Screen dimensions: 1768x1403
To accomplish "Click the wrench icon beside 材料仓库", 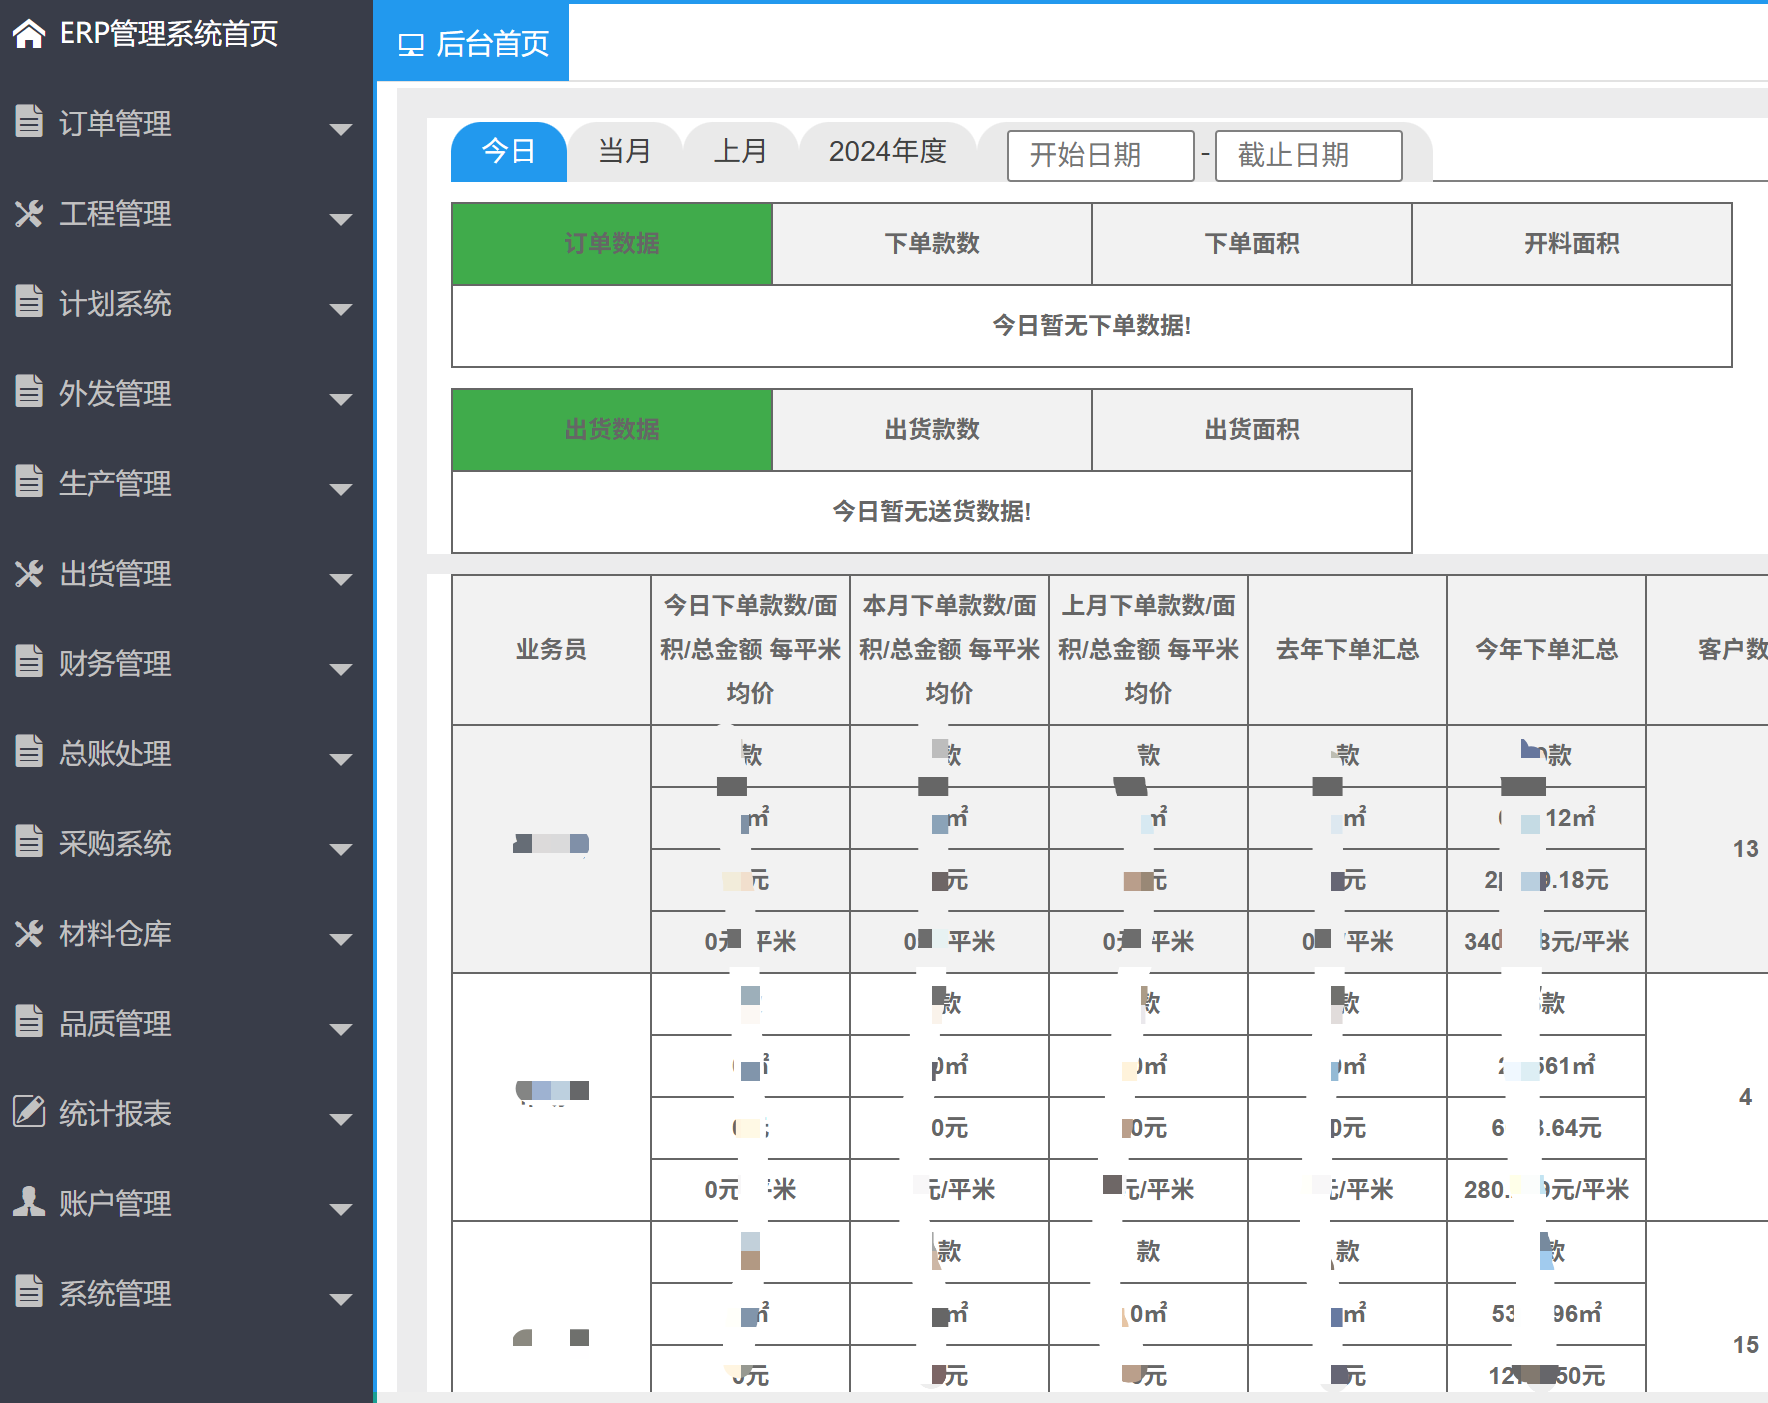I will click(x=29, y=933).
